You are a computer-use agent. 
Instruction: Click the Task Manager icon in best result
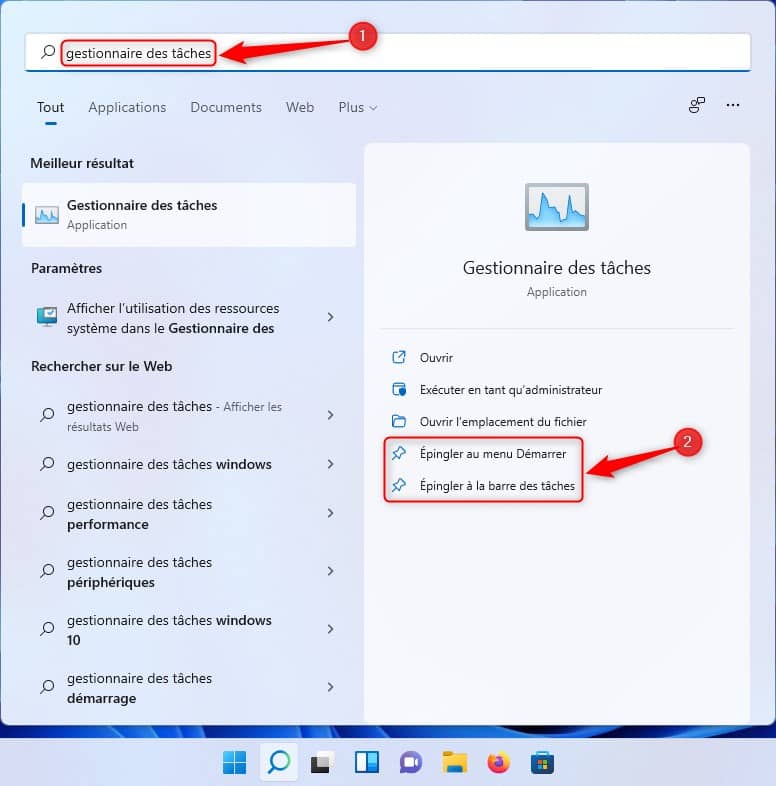(x=47, y=215)
